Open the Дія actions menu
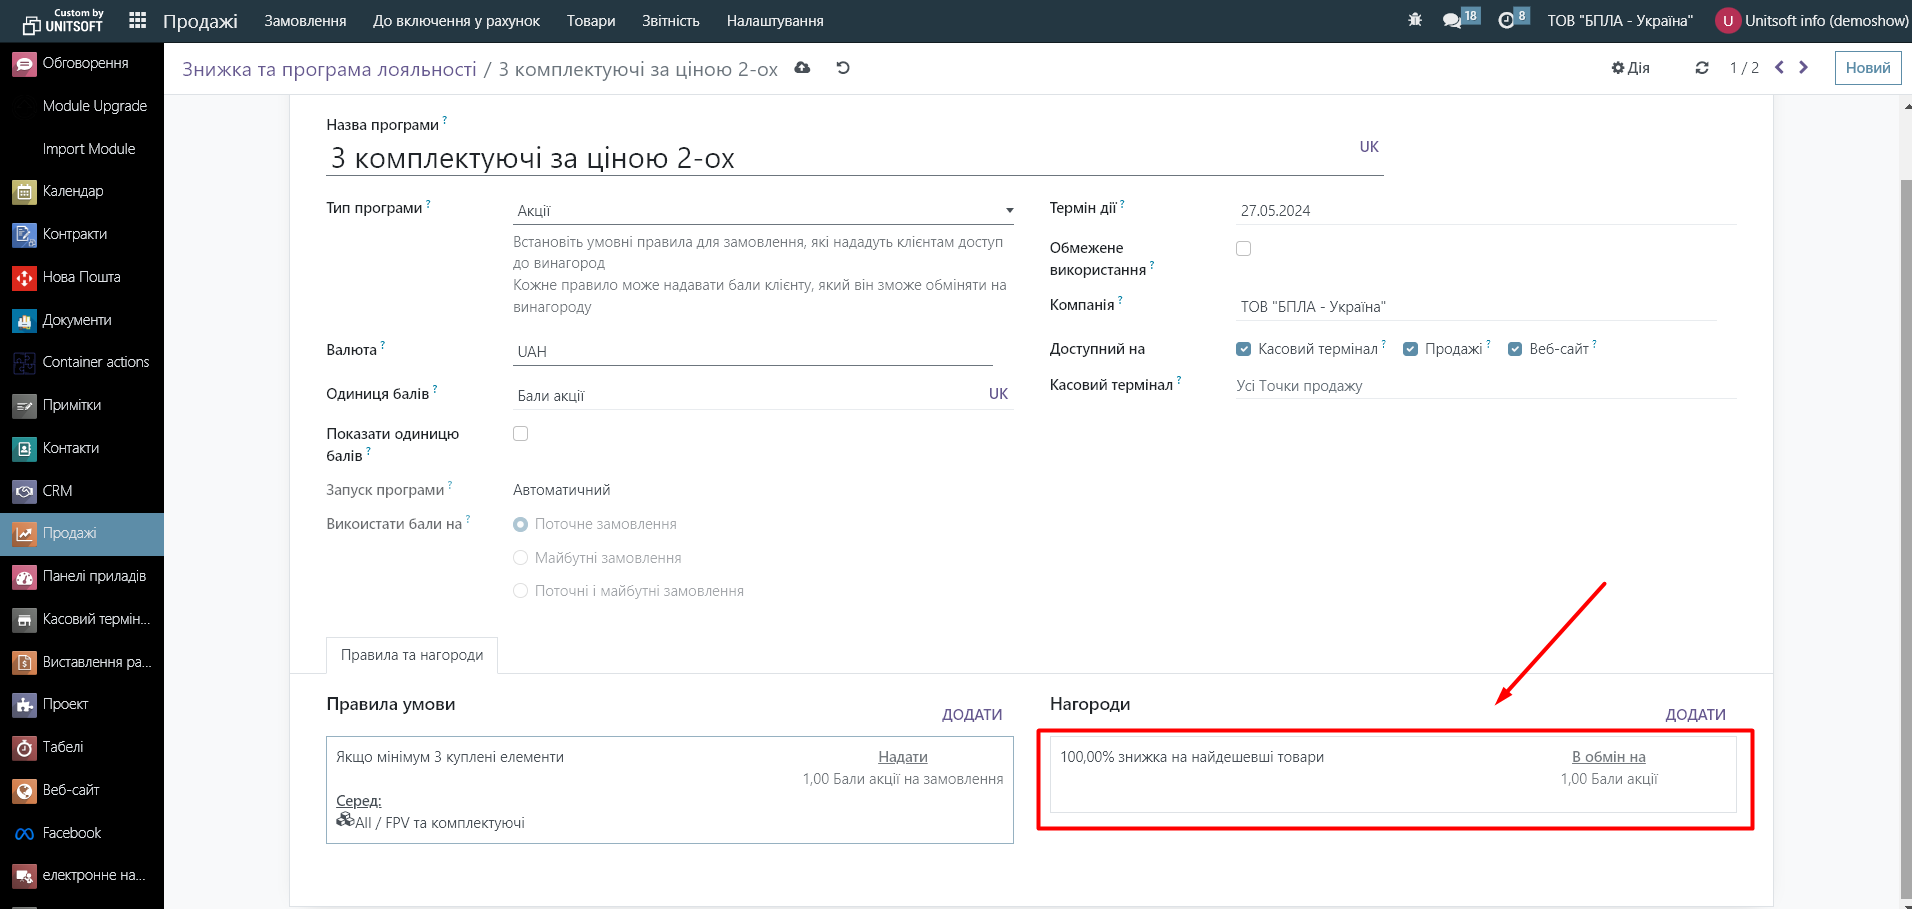Viewport: 1912px width, 909px height. pos(1631,68)
